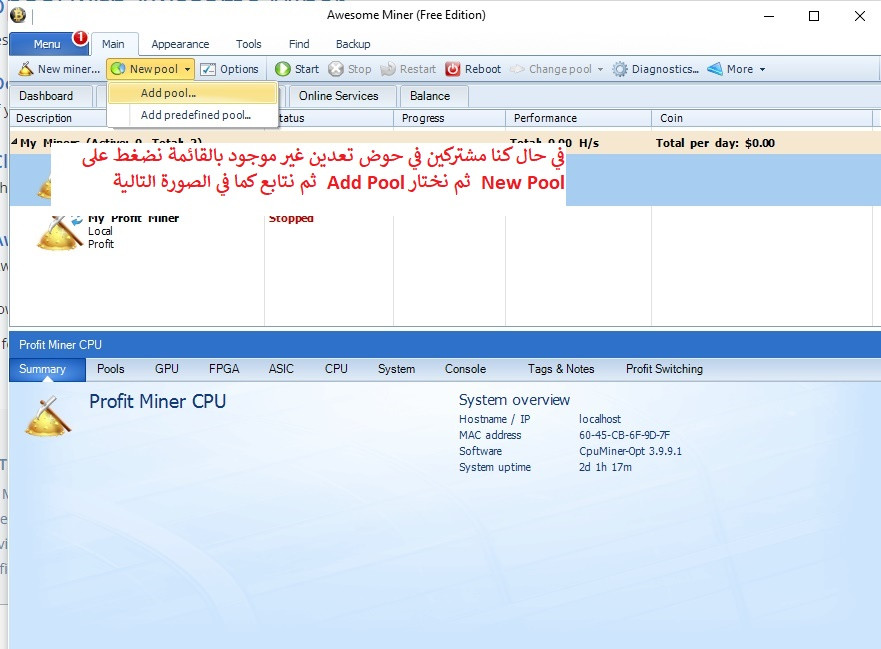Open the Diagnostics gear icon
The image size is (881, 649).
pyautogui.click(x=620, y=69)
